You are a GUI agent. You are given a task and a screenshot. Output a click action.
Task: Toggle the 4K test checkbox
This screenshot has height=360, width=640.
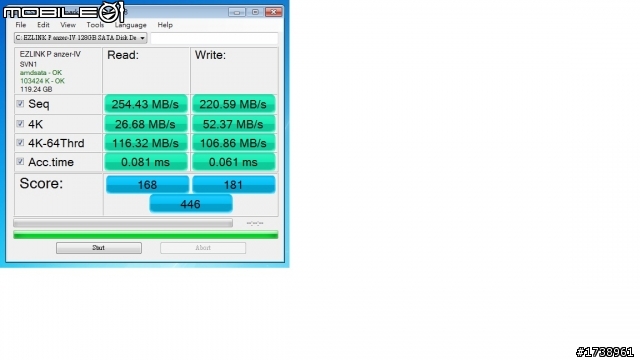[x=20, y=123]
